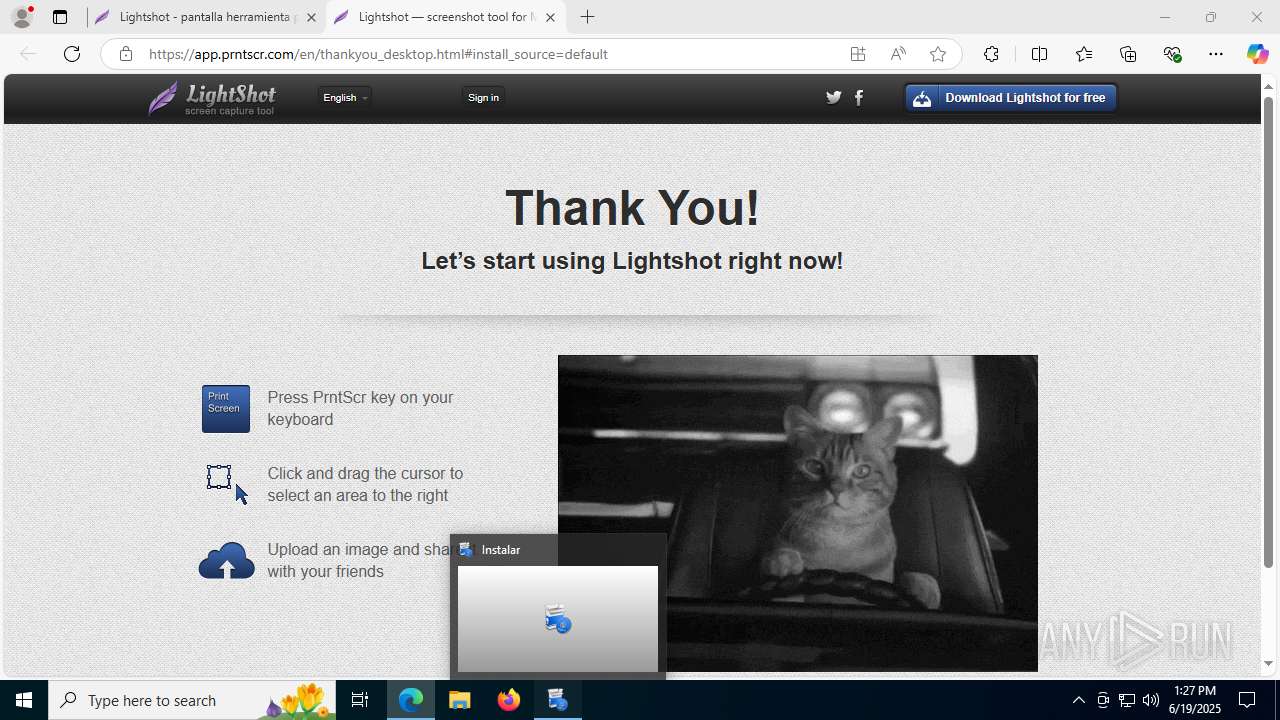This screenshot has height=720, width=1280.
Task: Select the Lightshot screenshot tool tab
Action: coord(444,17)
